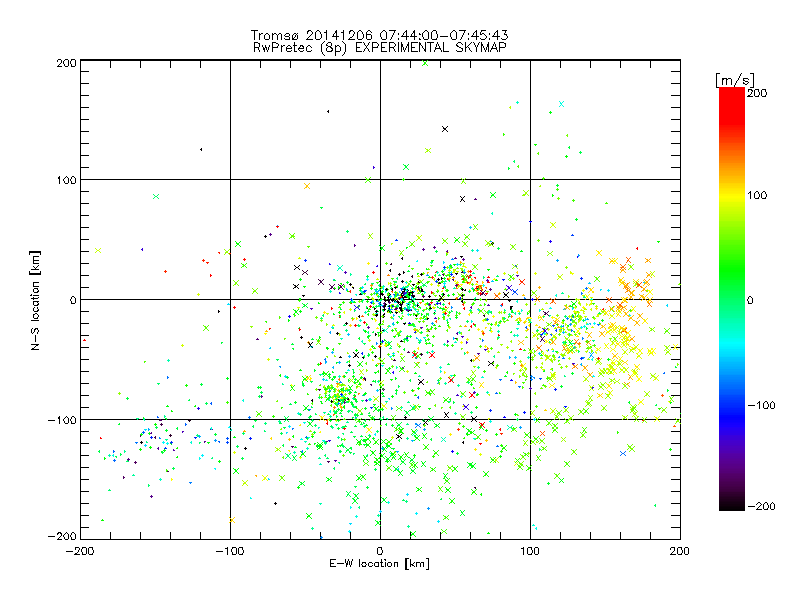800x600 pixels.
Task: Click the y-axis tick label '-200'
Action: tap(62, 536)
